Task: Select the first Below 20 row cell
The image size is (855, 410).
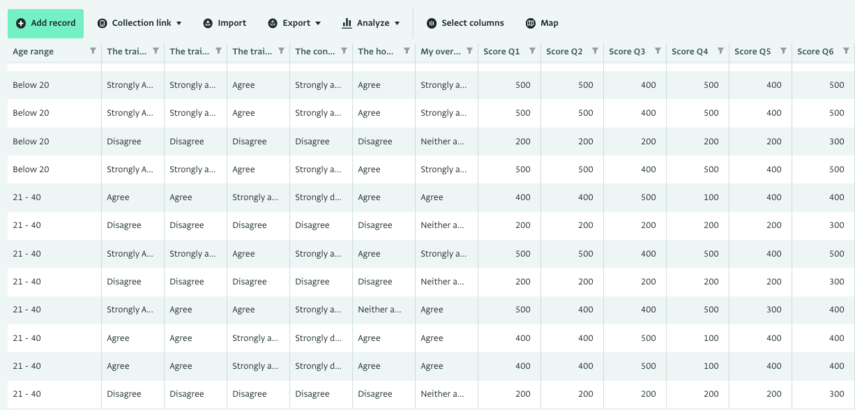Action: (x=55, y=85)
